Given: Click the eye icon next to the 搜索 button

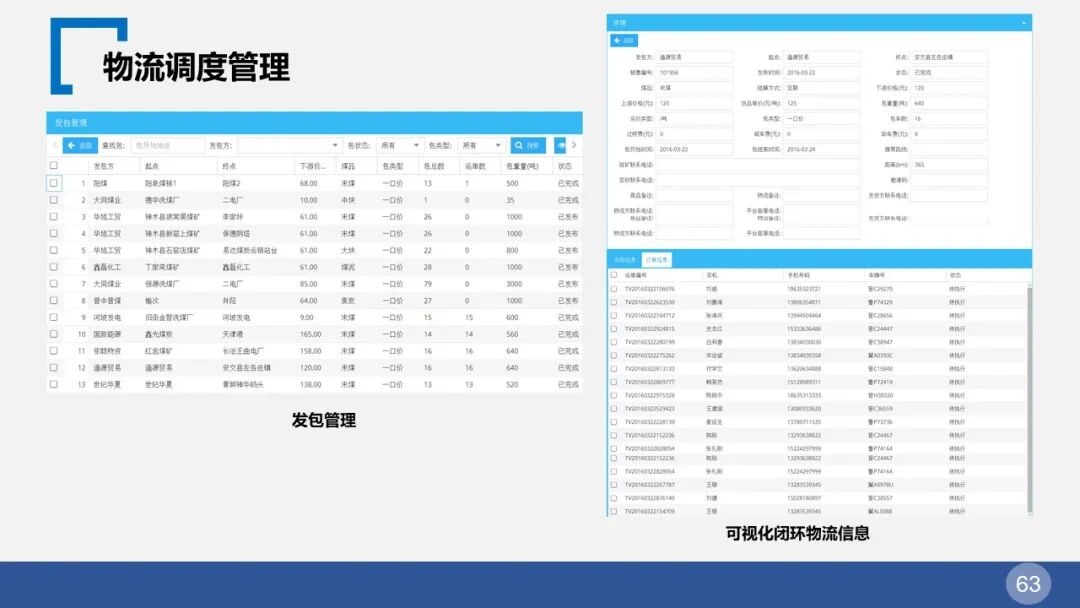Looking at the screenshot, I should pyautogui.click(x=560, y=145).
